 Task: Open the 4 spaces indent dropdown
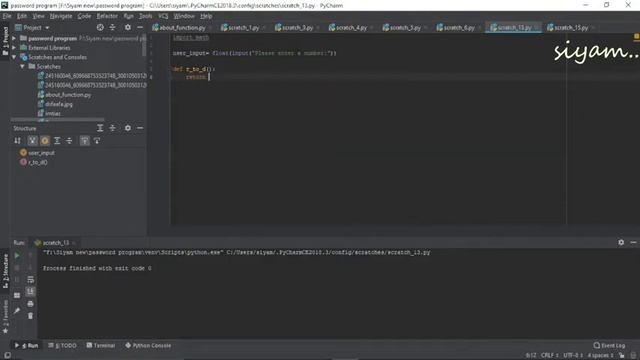click(600, 356)
